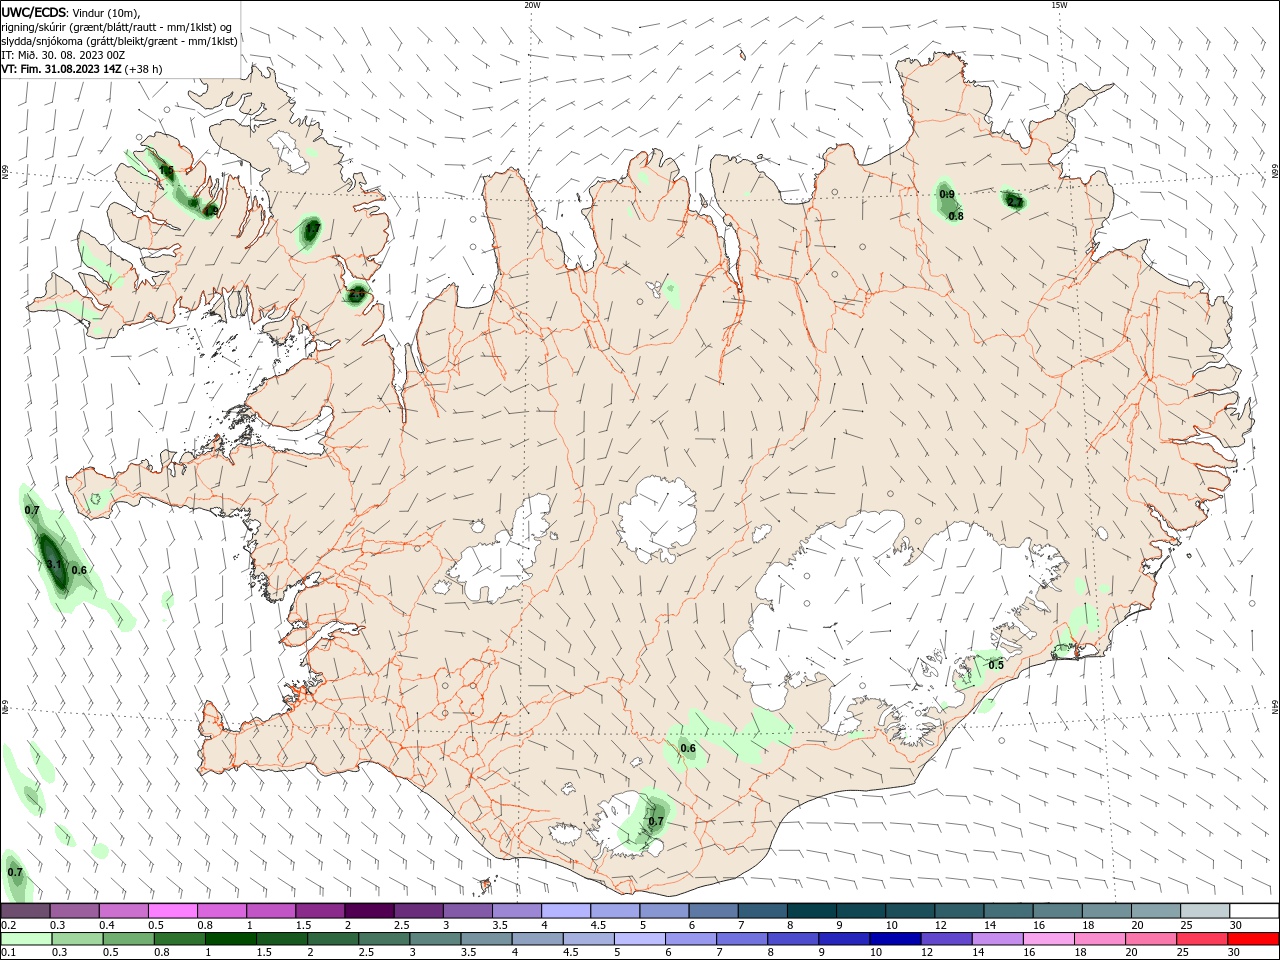Viewport: 1280px width, 960px height.
Task: Click the 3.1 precipitation value offshore west
Action: coord(55,565)
